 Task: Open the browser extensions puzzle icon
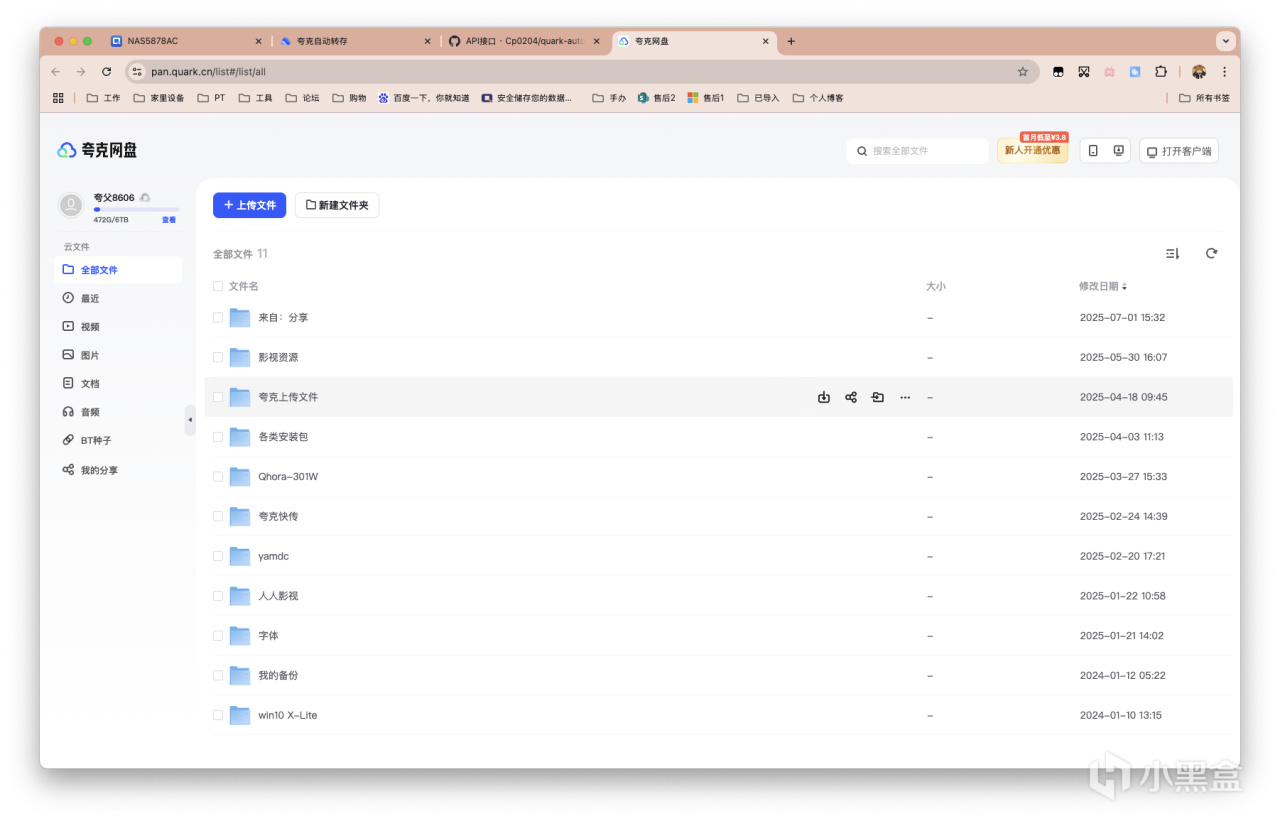(1161, 72)
